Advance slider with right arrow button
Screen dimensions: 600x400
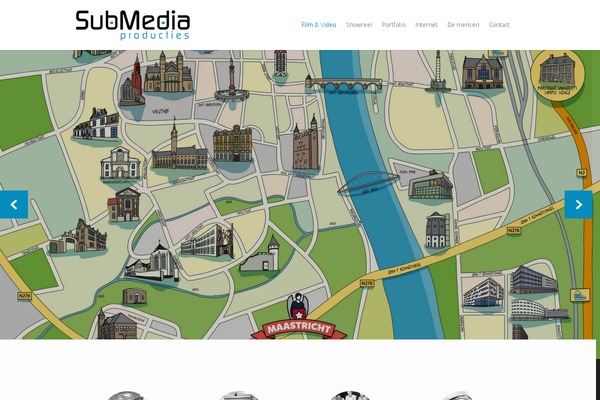pyautogui.click(x=579, y=204)
